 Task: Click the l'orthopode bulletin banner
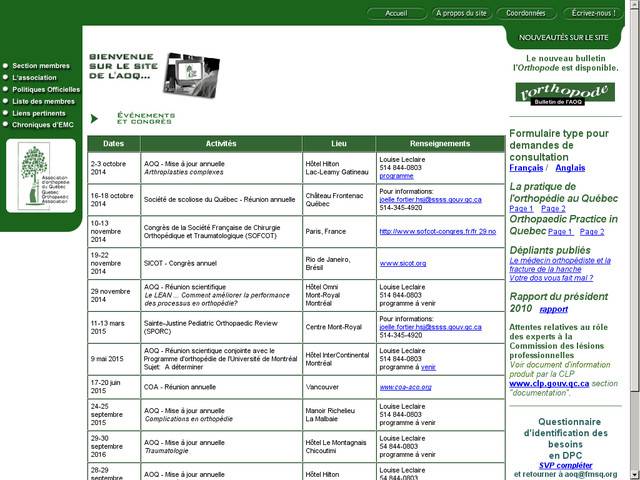(x=565, y=94)
